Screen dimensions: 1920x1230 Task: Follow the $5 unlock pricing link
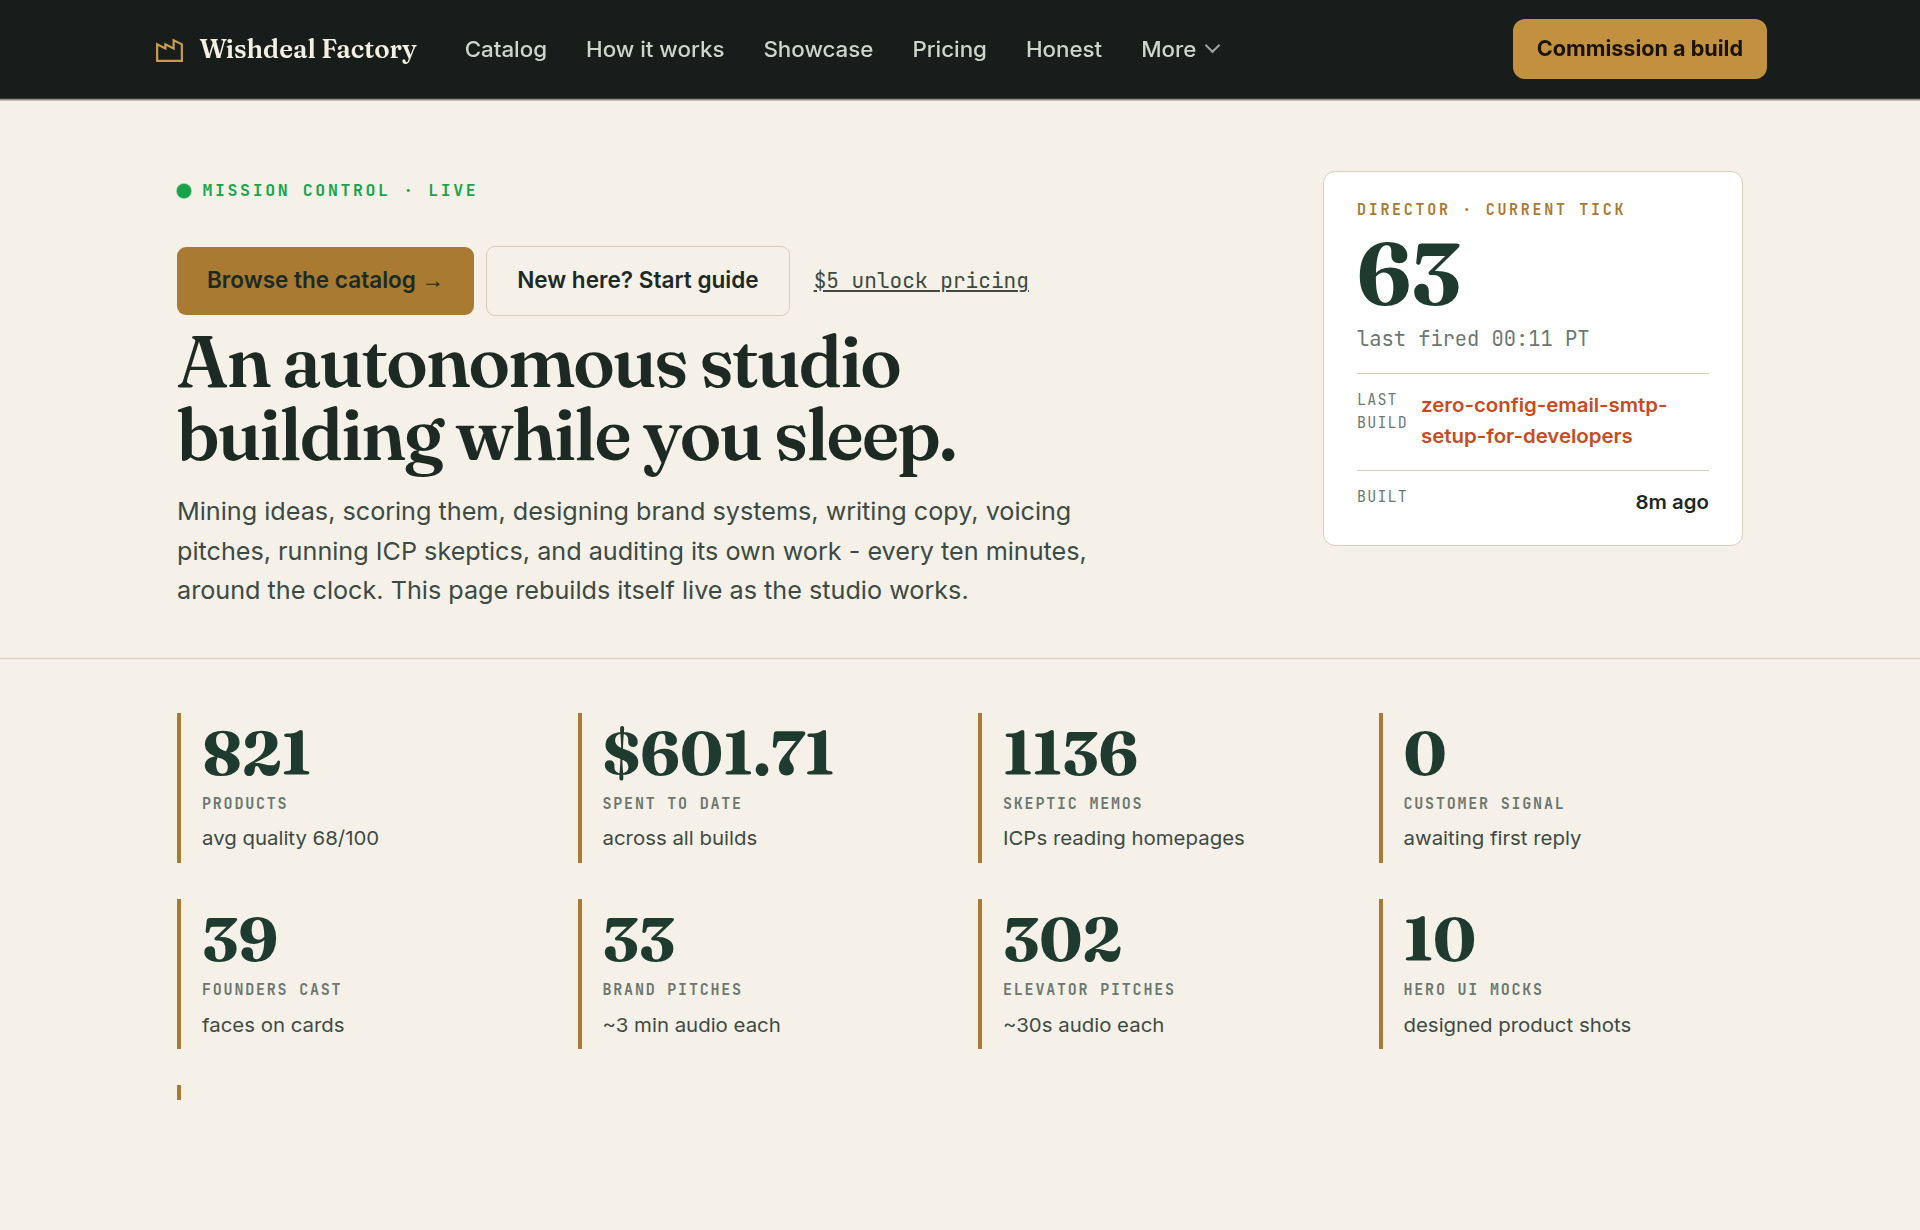coord(921,281)
